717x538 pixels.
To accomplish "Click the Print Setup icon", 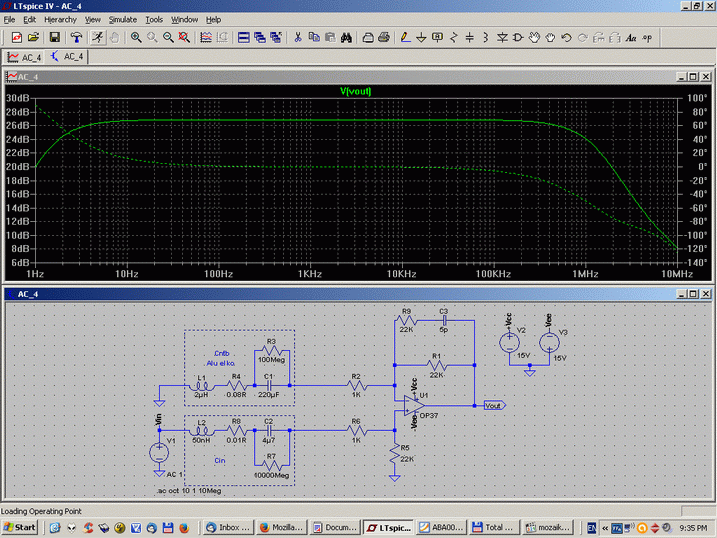I will pyautogui.click(x=368, y=37).
